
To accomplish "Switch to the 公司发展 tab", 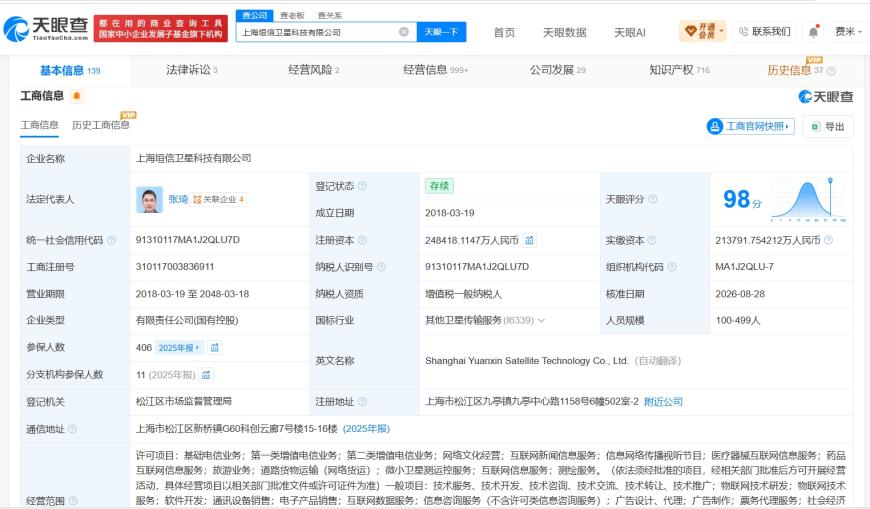I will click(x=558, y=70).
